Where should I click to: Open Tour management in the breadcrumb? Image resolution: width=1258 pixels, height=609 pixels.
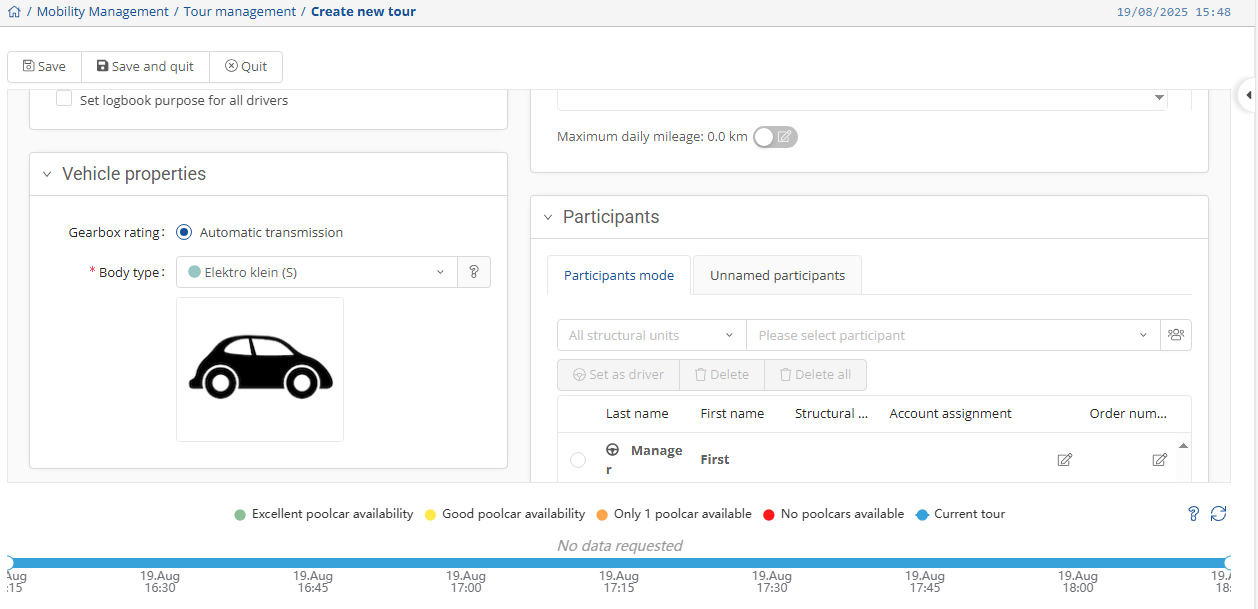click(x=240, y=12)
